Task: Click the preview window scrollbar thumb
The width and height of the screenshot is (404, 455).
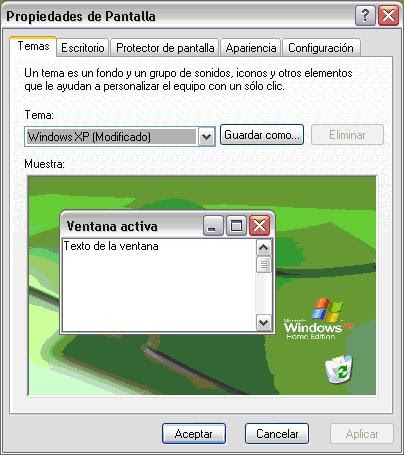Action: [x=264, y=265]
